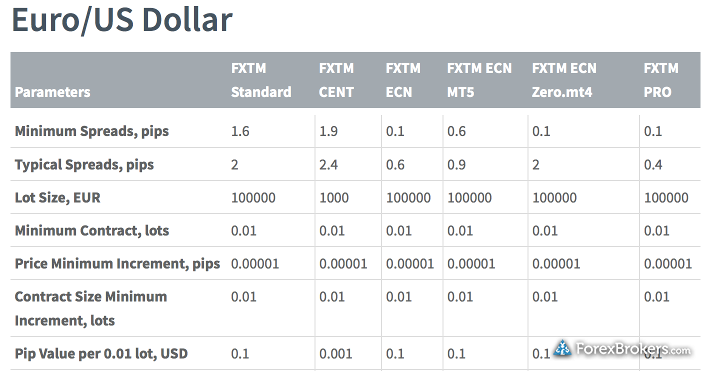Select the FXTM CENT column header

click(x=337, y=80)
